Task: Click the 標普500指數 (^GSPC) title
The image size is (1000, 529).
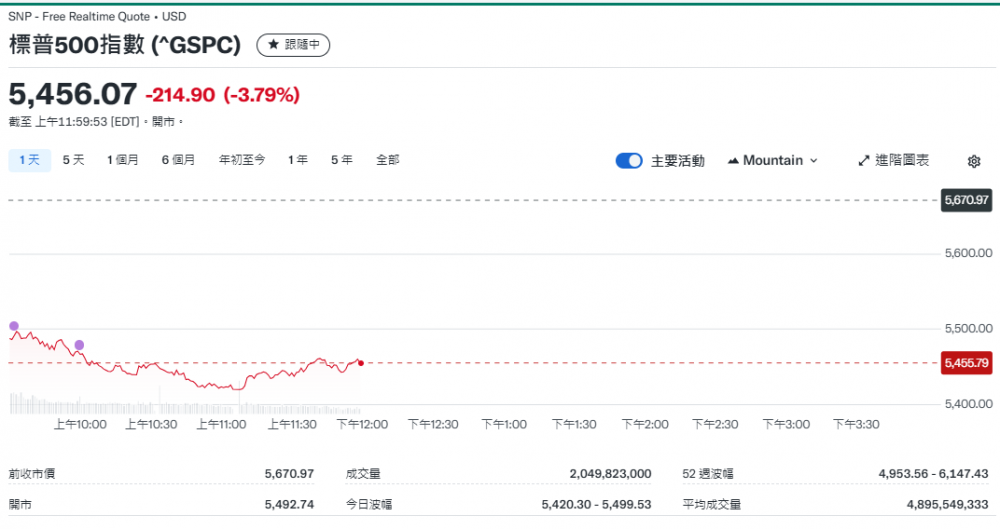Action: pos(125,45)
